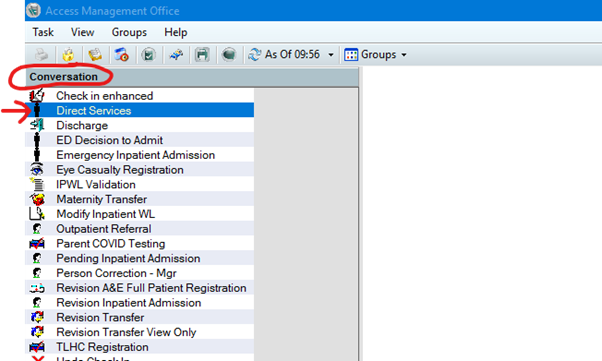
Task: Click the arrows icon beside Revision Transfer View Only
Action: [37, 332]
